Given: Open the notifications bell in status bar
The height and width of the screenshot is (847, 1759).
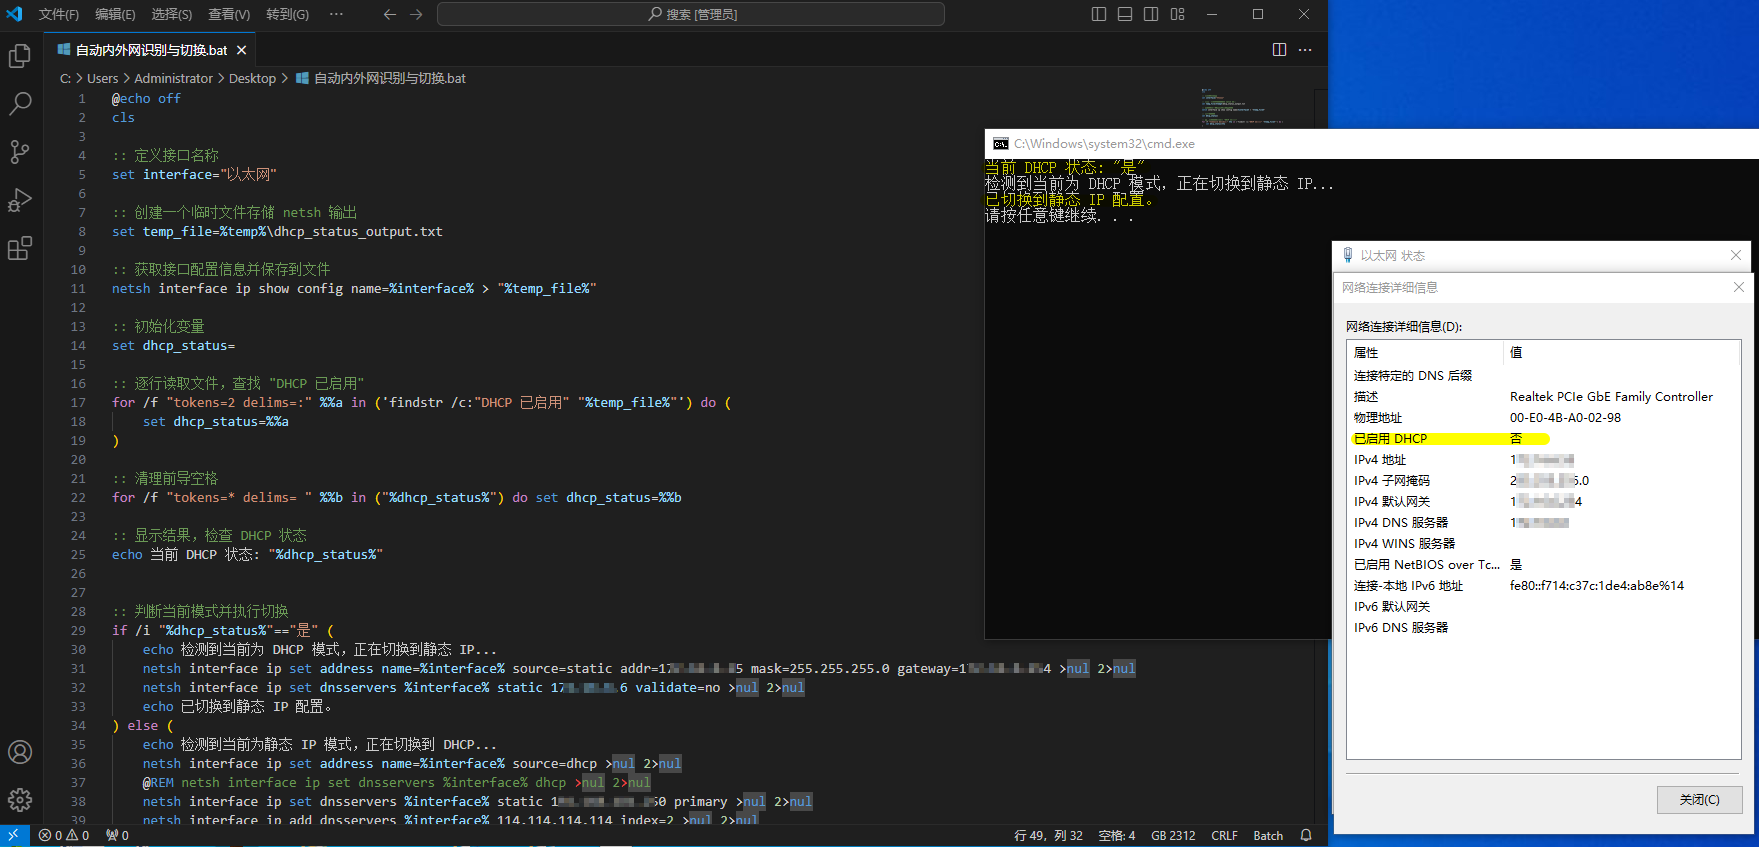Looking at the screenshot, I should [1306, 835].
